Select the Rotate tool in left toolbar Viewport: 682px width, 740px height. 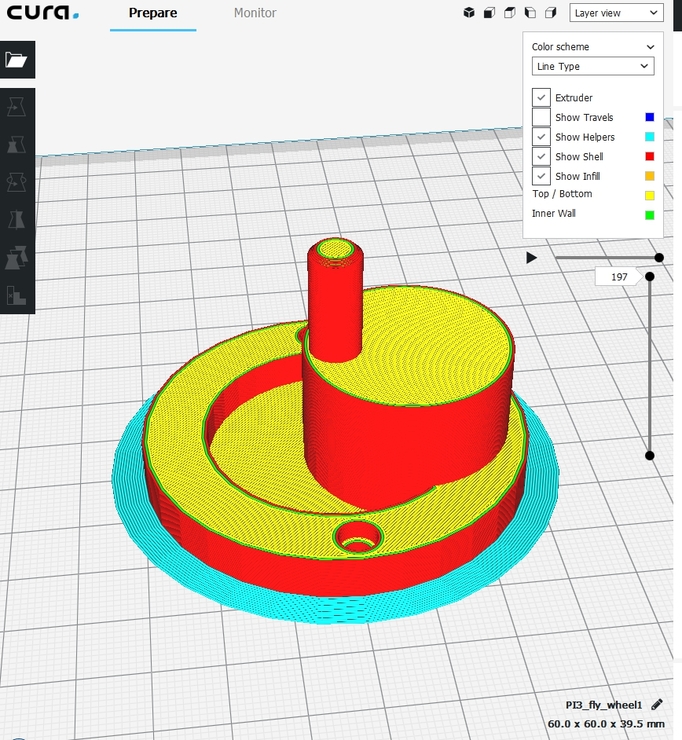[x=16, y=182]
